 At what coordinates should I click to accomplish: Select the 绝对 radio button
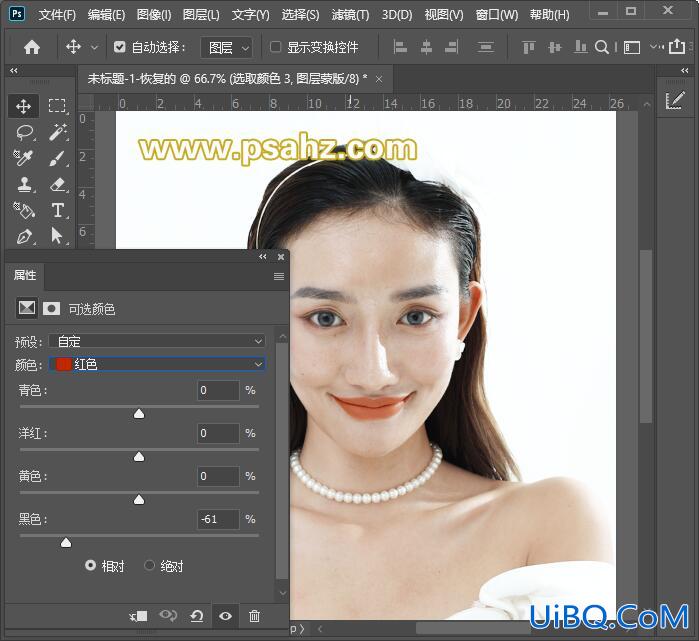point(149,565)
